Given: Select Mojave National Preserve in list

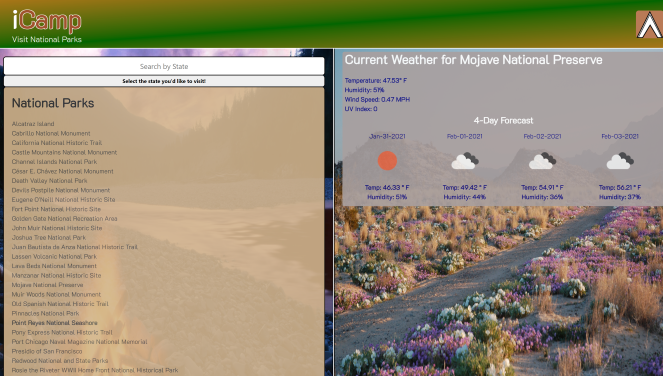Looking at the screenshot, I should (x=47, y=285).
